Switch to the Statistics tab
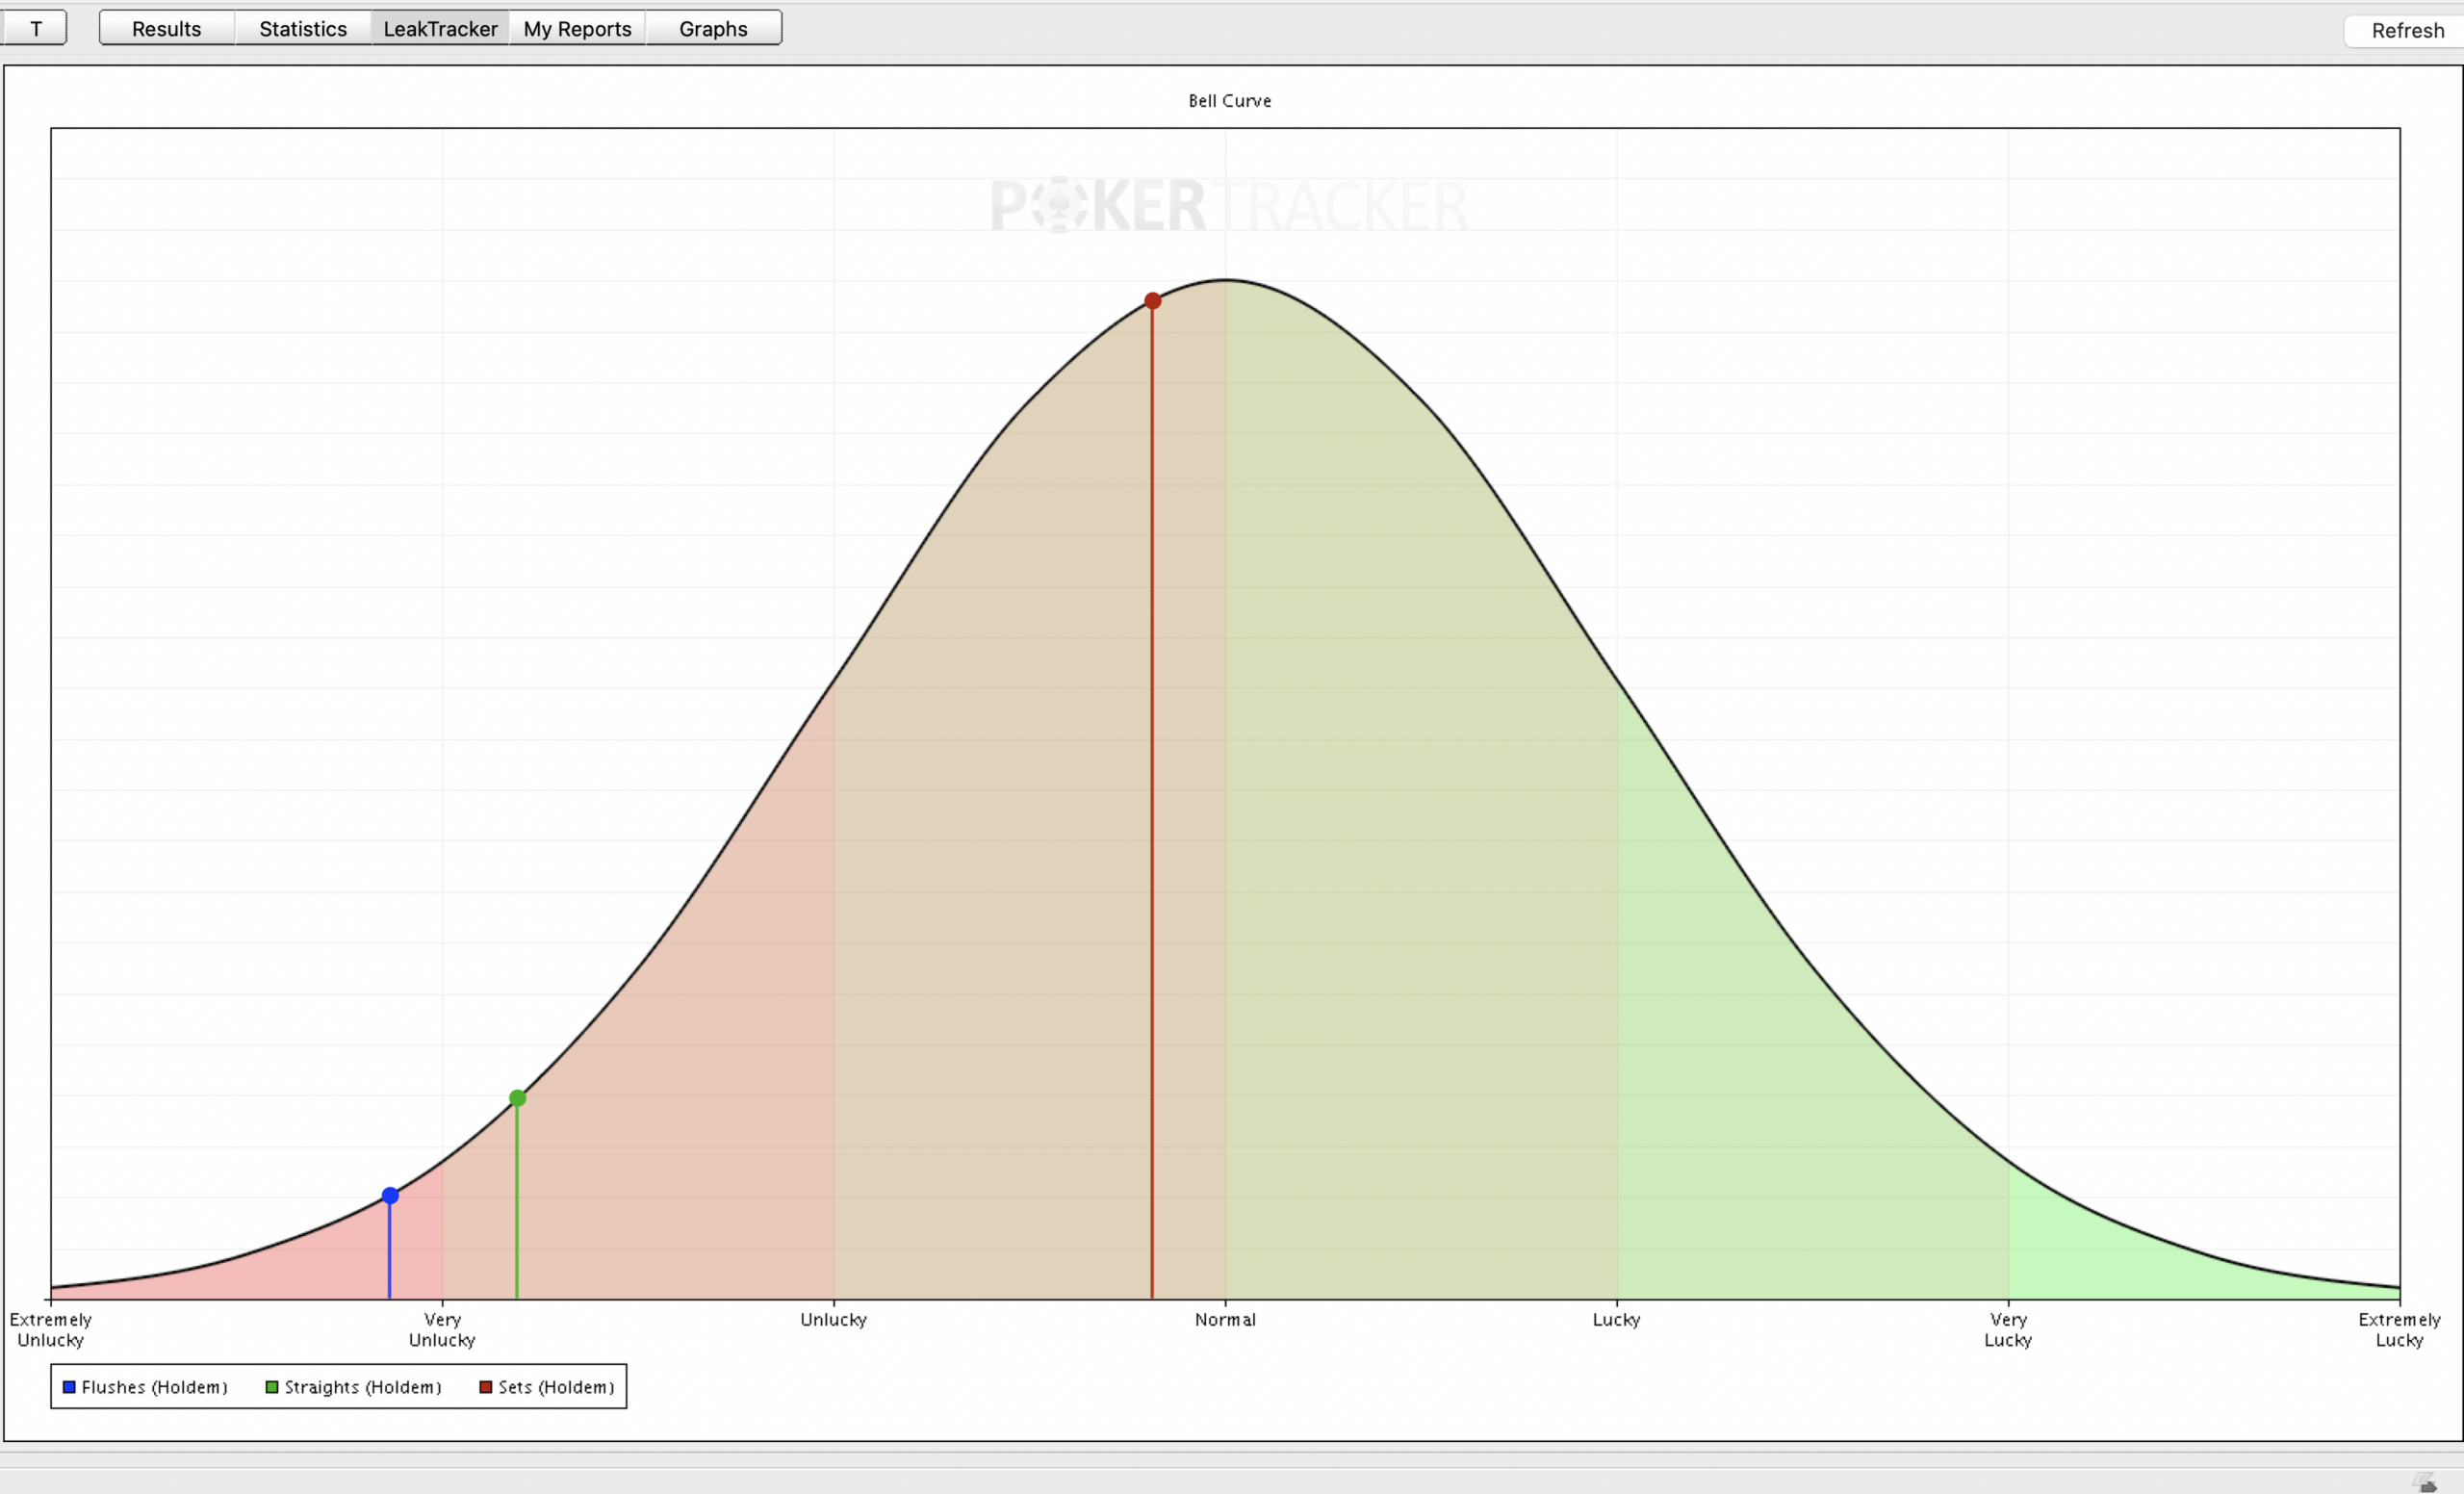This screenshot has width=2464, height=1494. [303, 28]
